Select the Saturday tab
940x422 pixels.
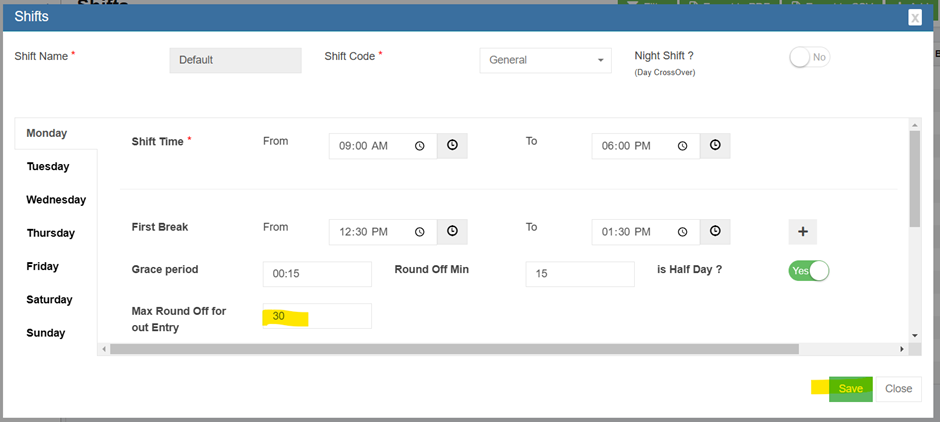click(x=48, y=300)
